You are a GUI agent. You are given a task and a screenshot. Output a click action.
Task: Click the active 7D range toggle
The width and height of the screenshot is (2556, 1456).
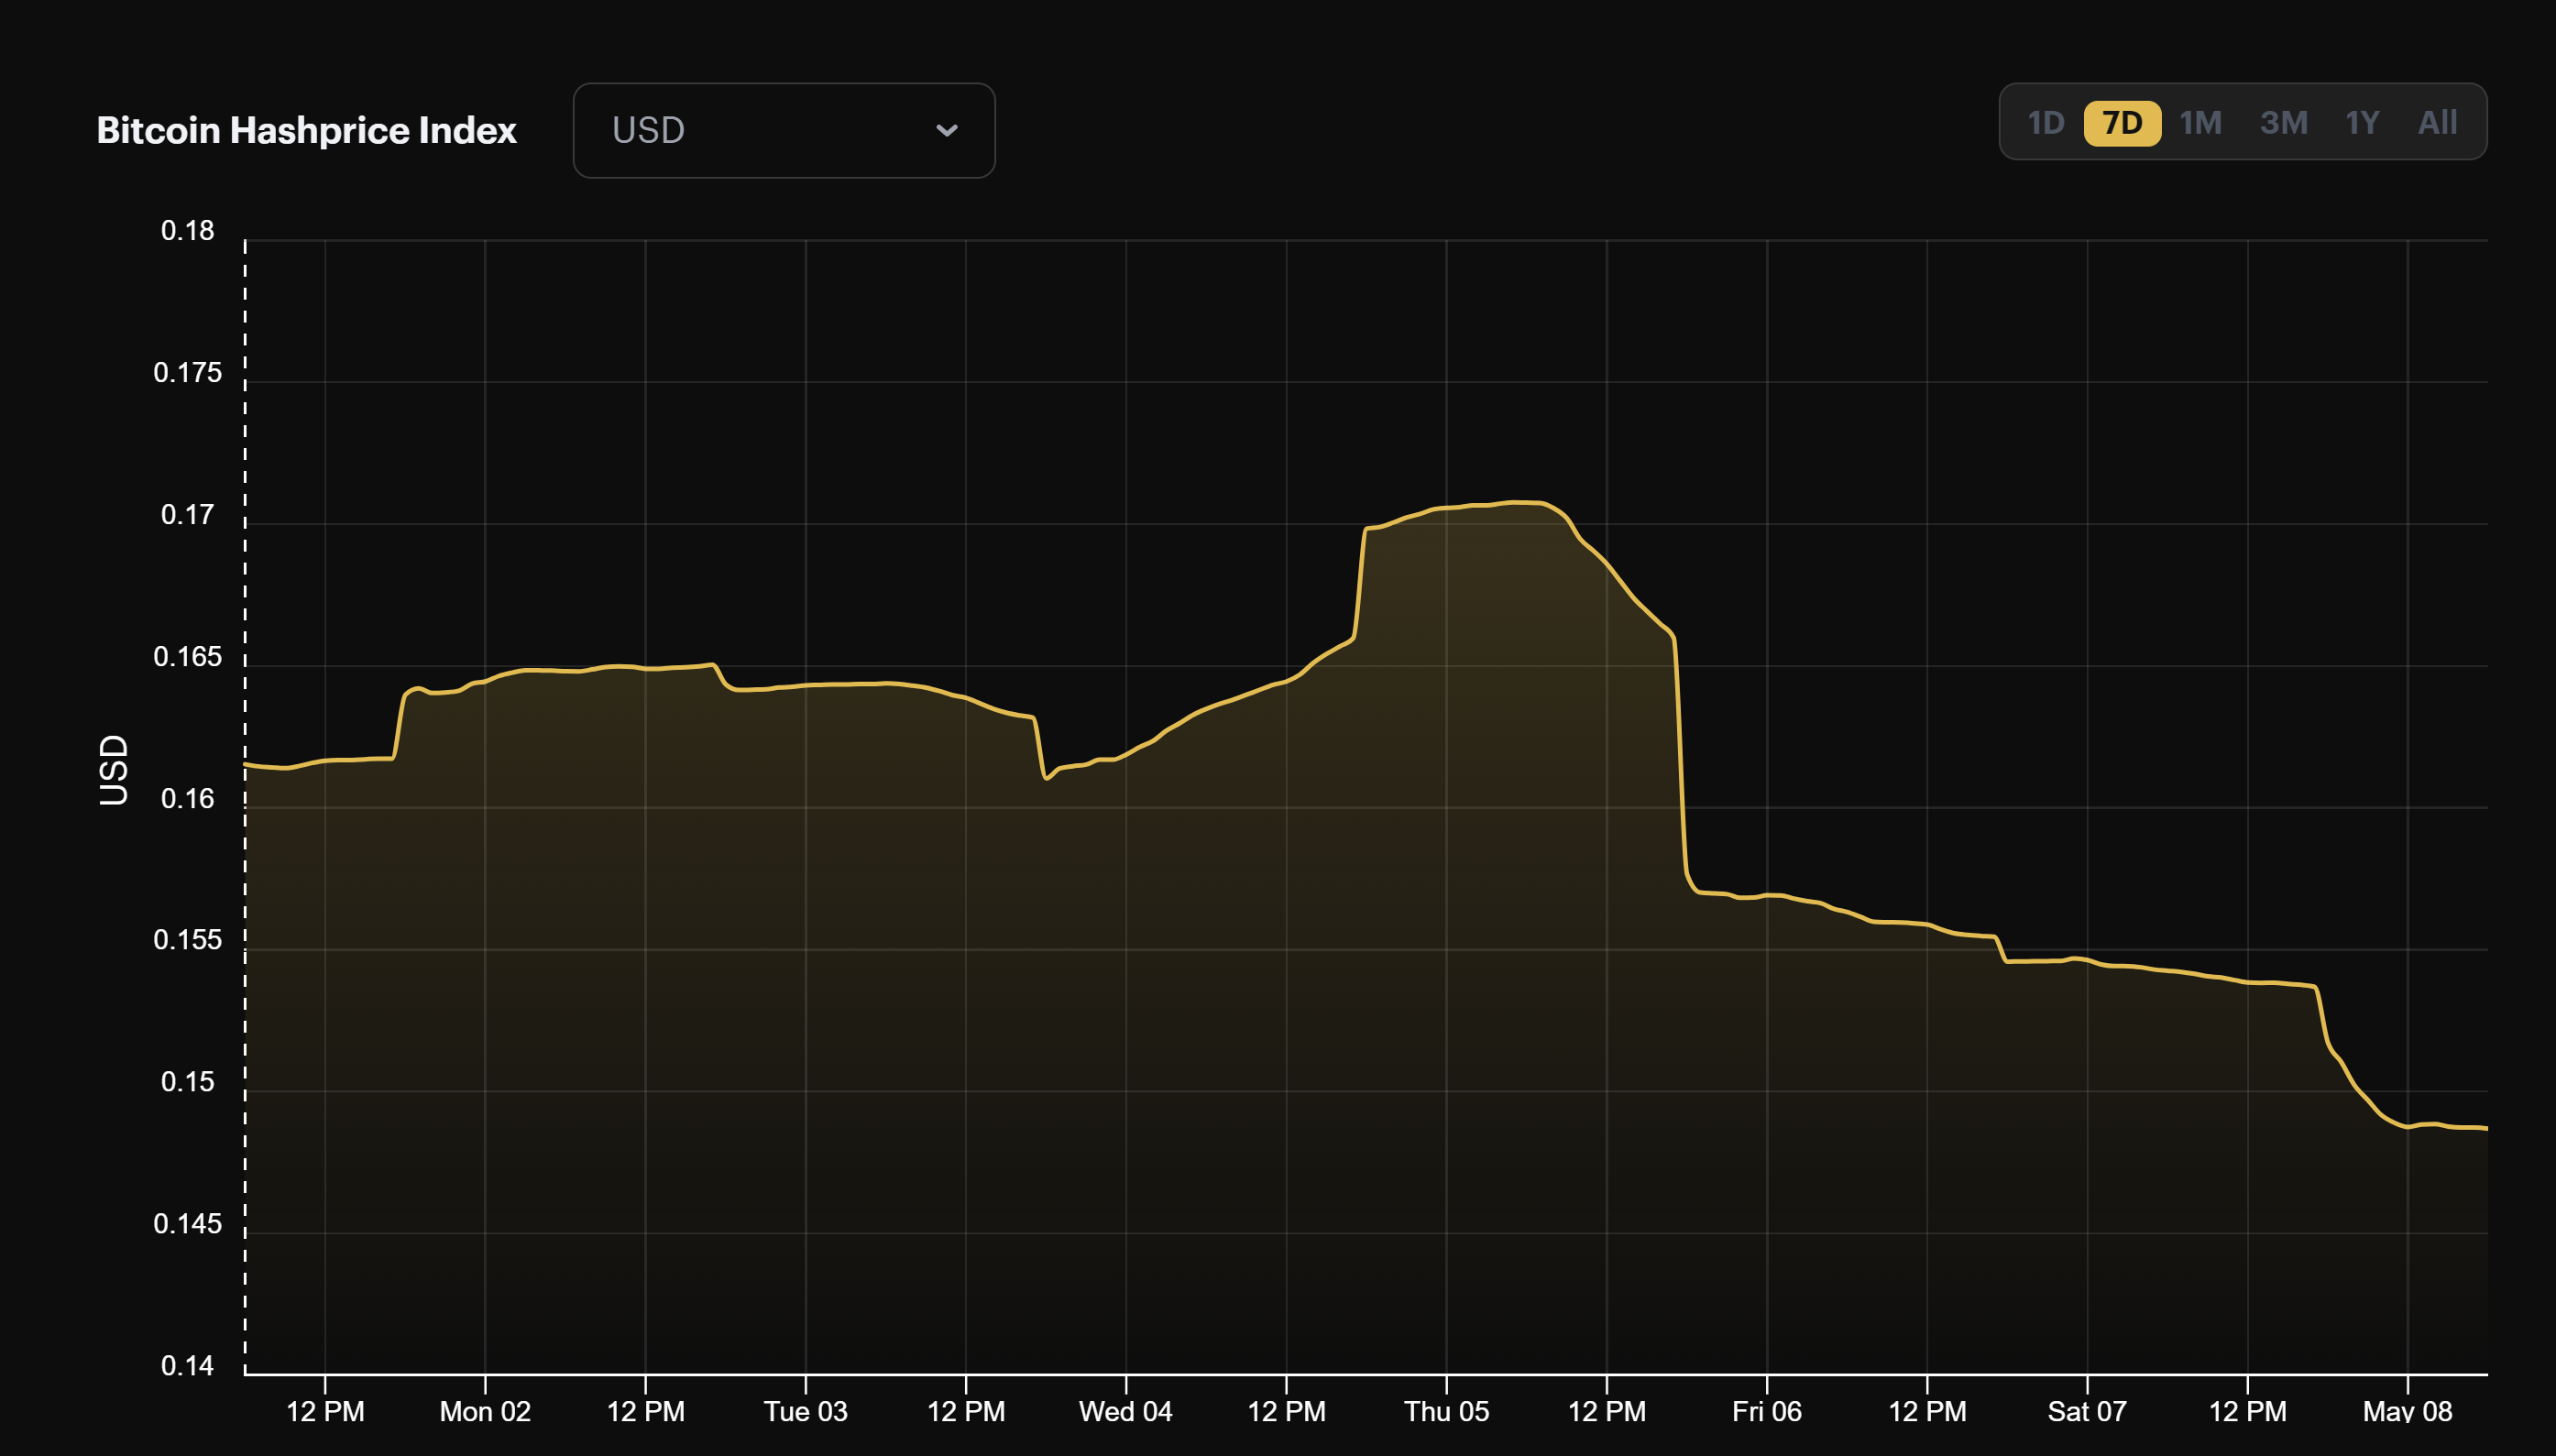coord(2123,122)
